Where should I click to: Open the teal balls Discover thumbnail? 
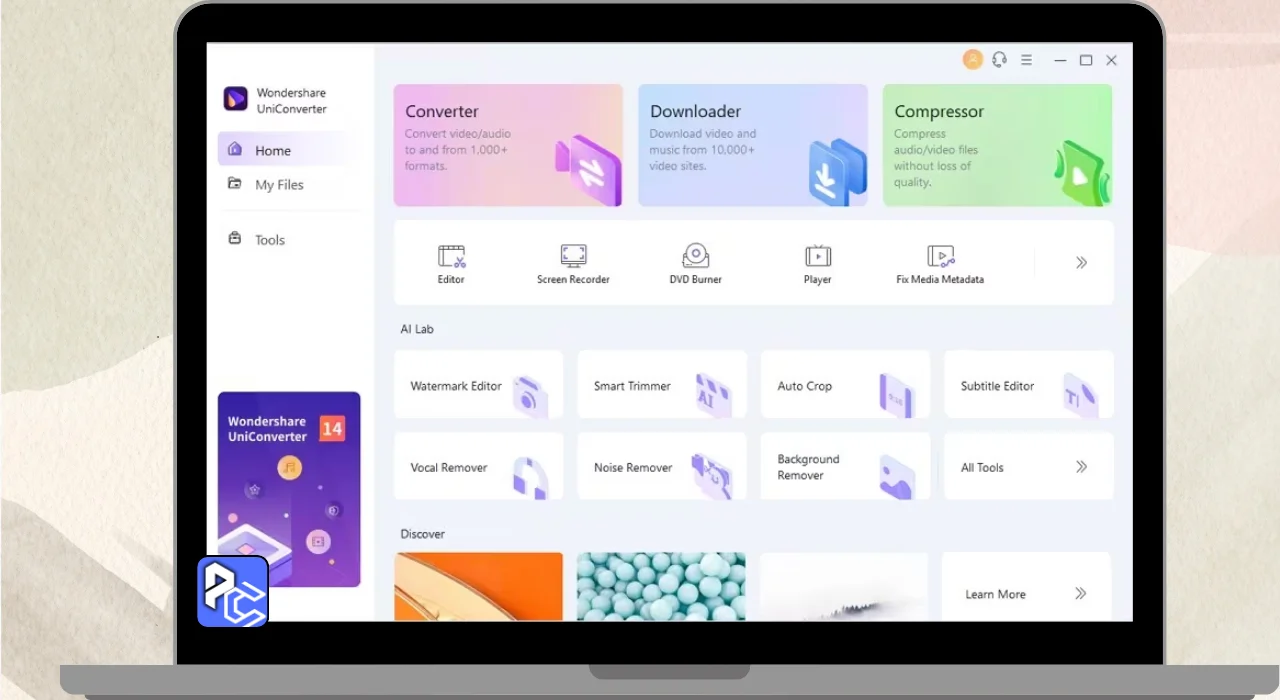point(661,587)
